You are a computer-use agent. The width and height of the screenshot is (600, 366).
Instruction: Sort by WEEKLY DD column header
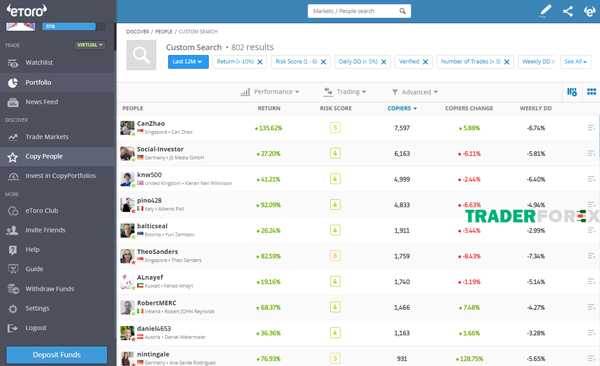click(x=535, y=108)
